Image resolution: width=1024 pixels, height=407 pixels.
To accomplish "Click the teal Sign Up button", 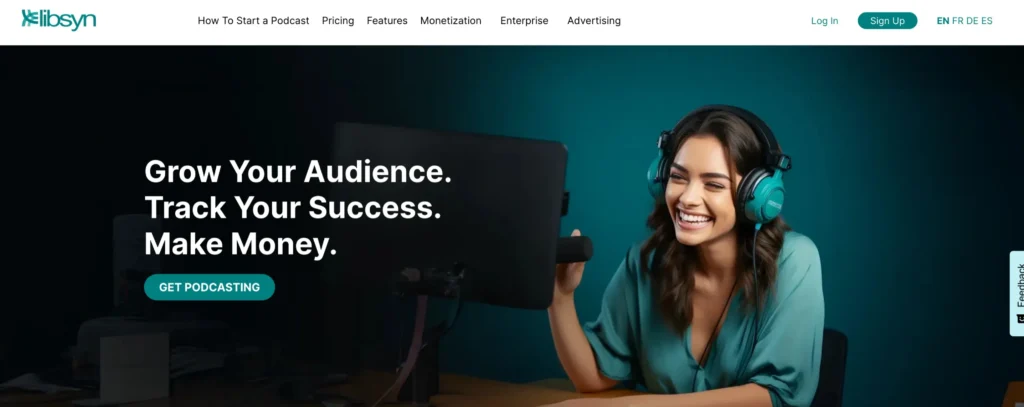I will pyautogui.click(x=887, y=21).
